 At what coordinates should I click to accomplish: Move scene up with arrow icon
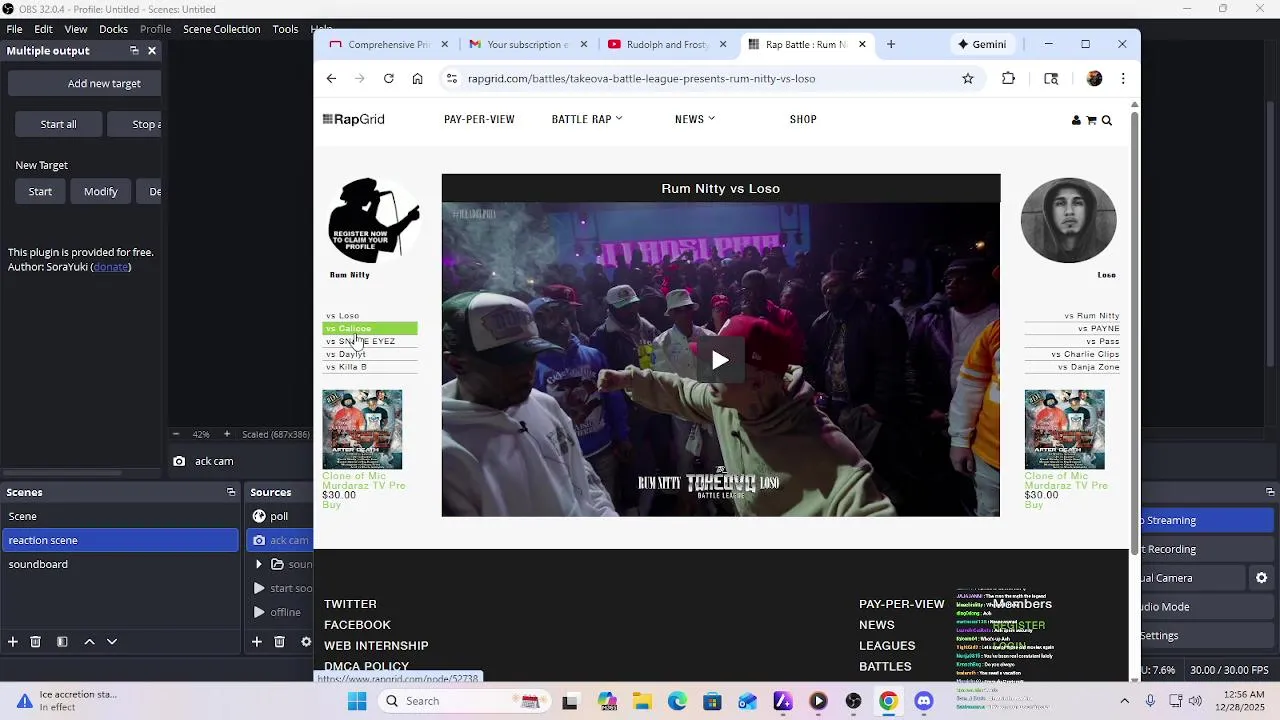pyautogui.click(x=89, y=642)
